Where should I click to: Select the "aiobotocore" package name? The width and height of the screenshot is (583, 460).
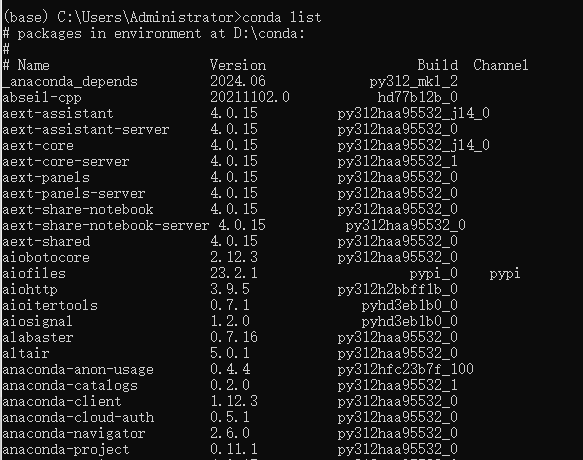[46, 257]
